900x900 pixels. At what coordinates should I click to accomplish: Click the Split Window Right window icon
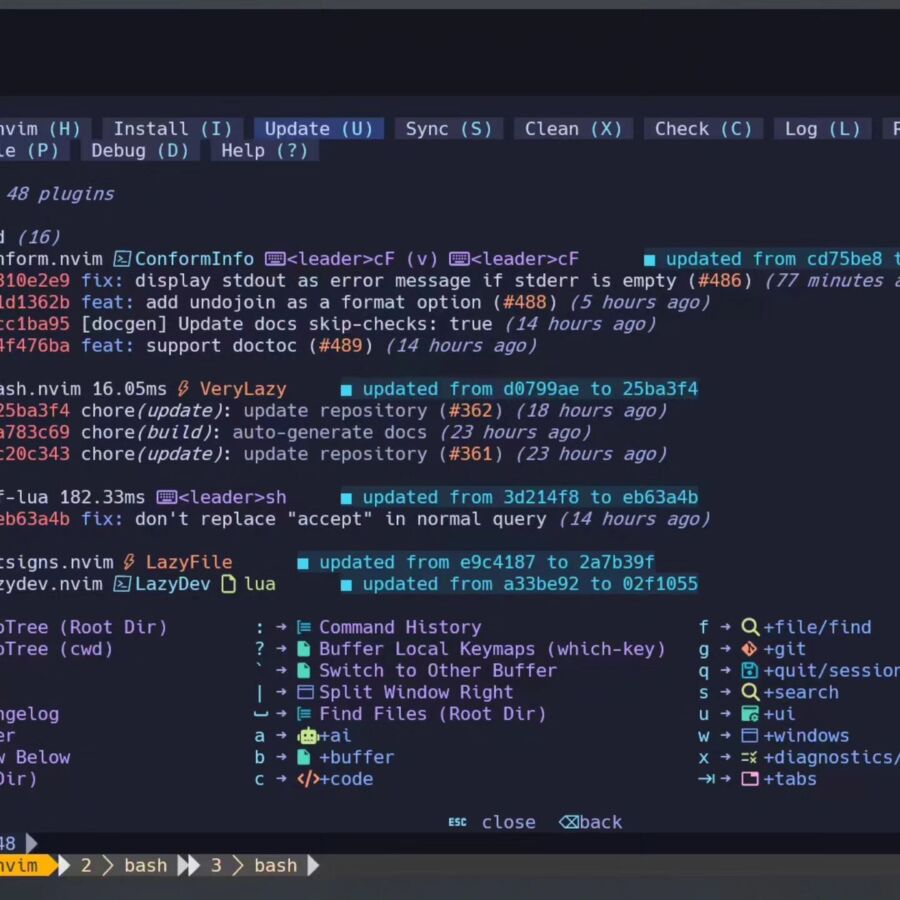(x=305, y=692)
